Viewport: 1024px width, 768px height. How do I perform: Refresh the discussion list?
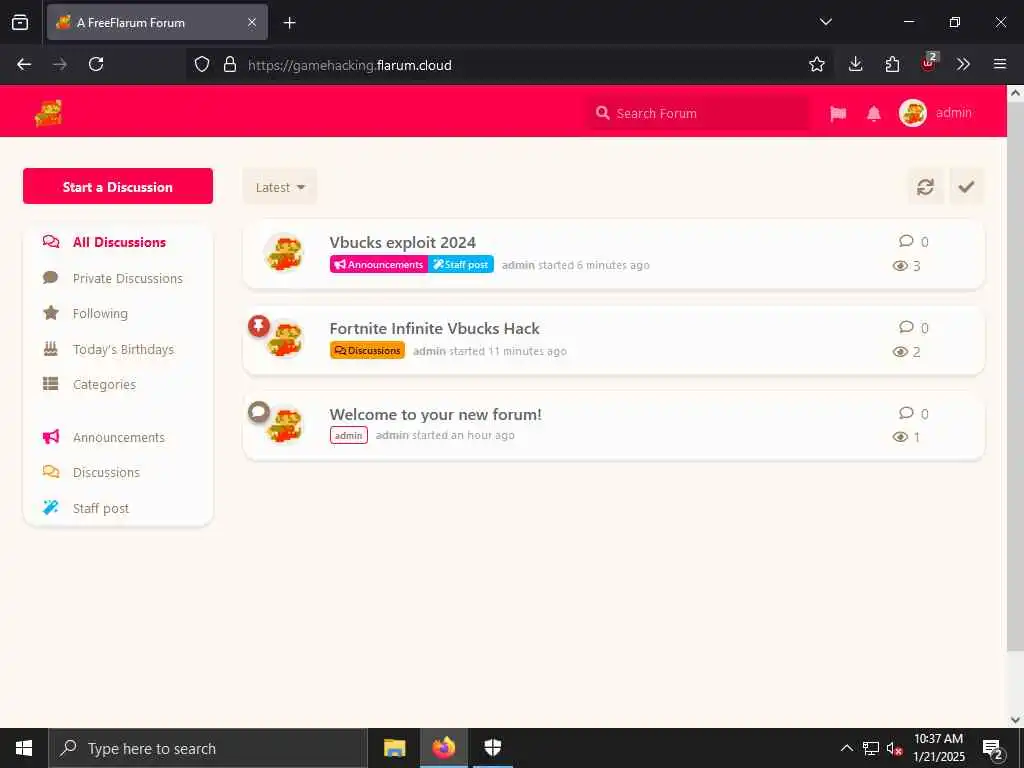click(925, 187)
